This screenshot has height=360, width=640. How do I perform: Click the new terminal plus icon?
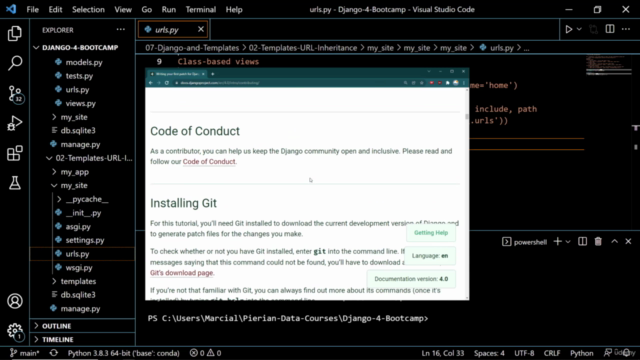(557, 242)
